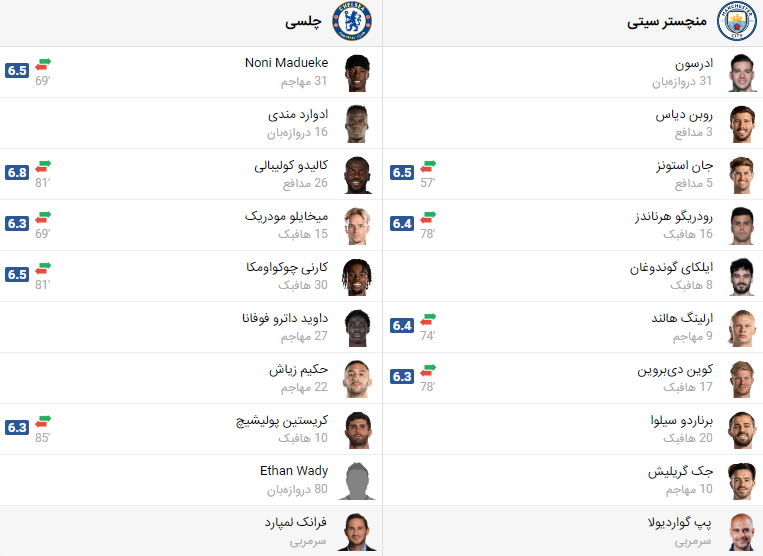Click the substitution icon next to ارلینگ هالند

pos(428,319)
